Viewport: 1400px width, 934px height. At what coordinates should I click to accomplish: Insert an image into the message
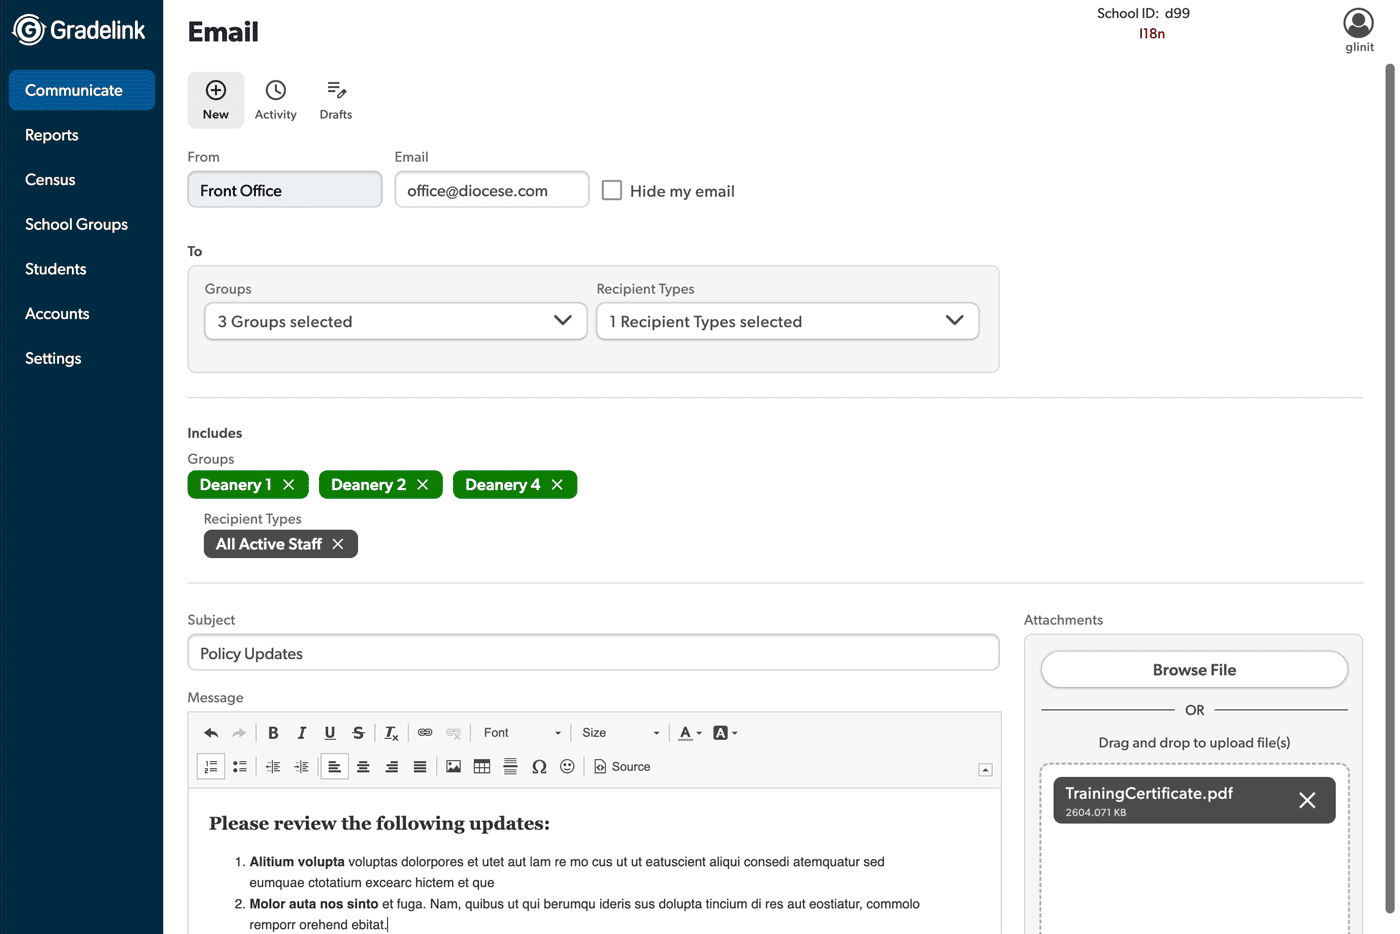click(x=453, y=767)
